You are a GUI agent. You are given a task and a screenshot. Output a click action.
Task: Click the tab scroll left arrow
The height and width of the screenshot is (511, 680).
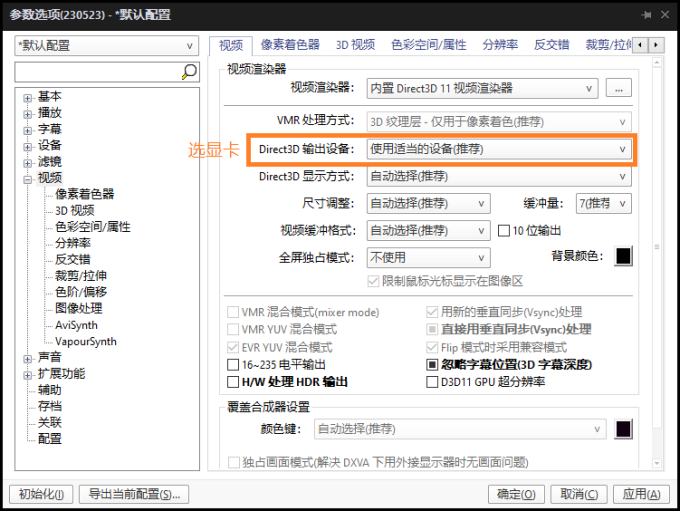654,45
